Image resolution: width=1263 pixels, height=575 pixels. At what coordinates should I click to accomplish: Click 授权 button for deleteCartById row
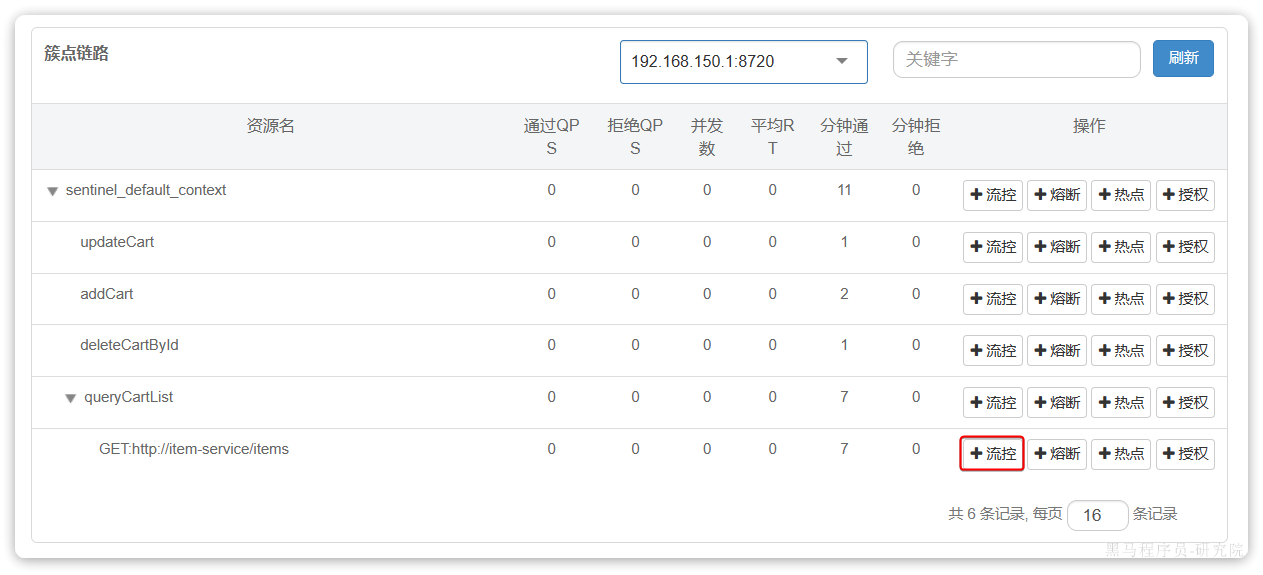pyautogui.click(x=1185, y=351)
